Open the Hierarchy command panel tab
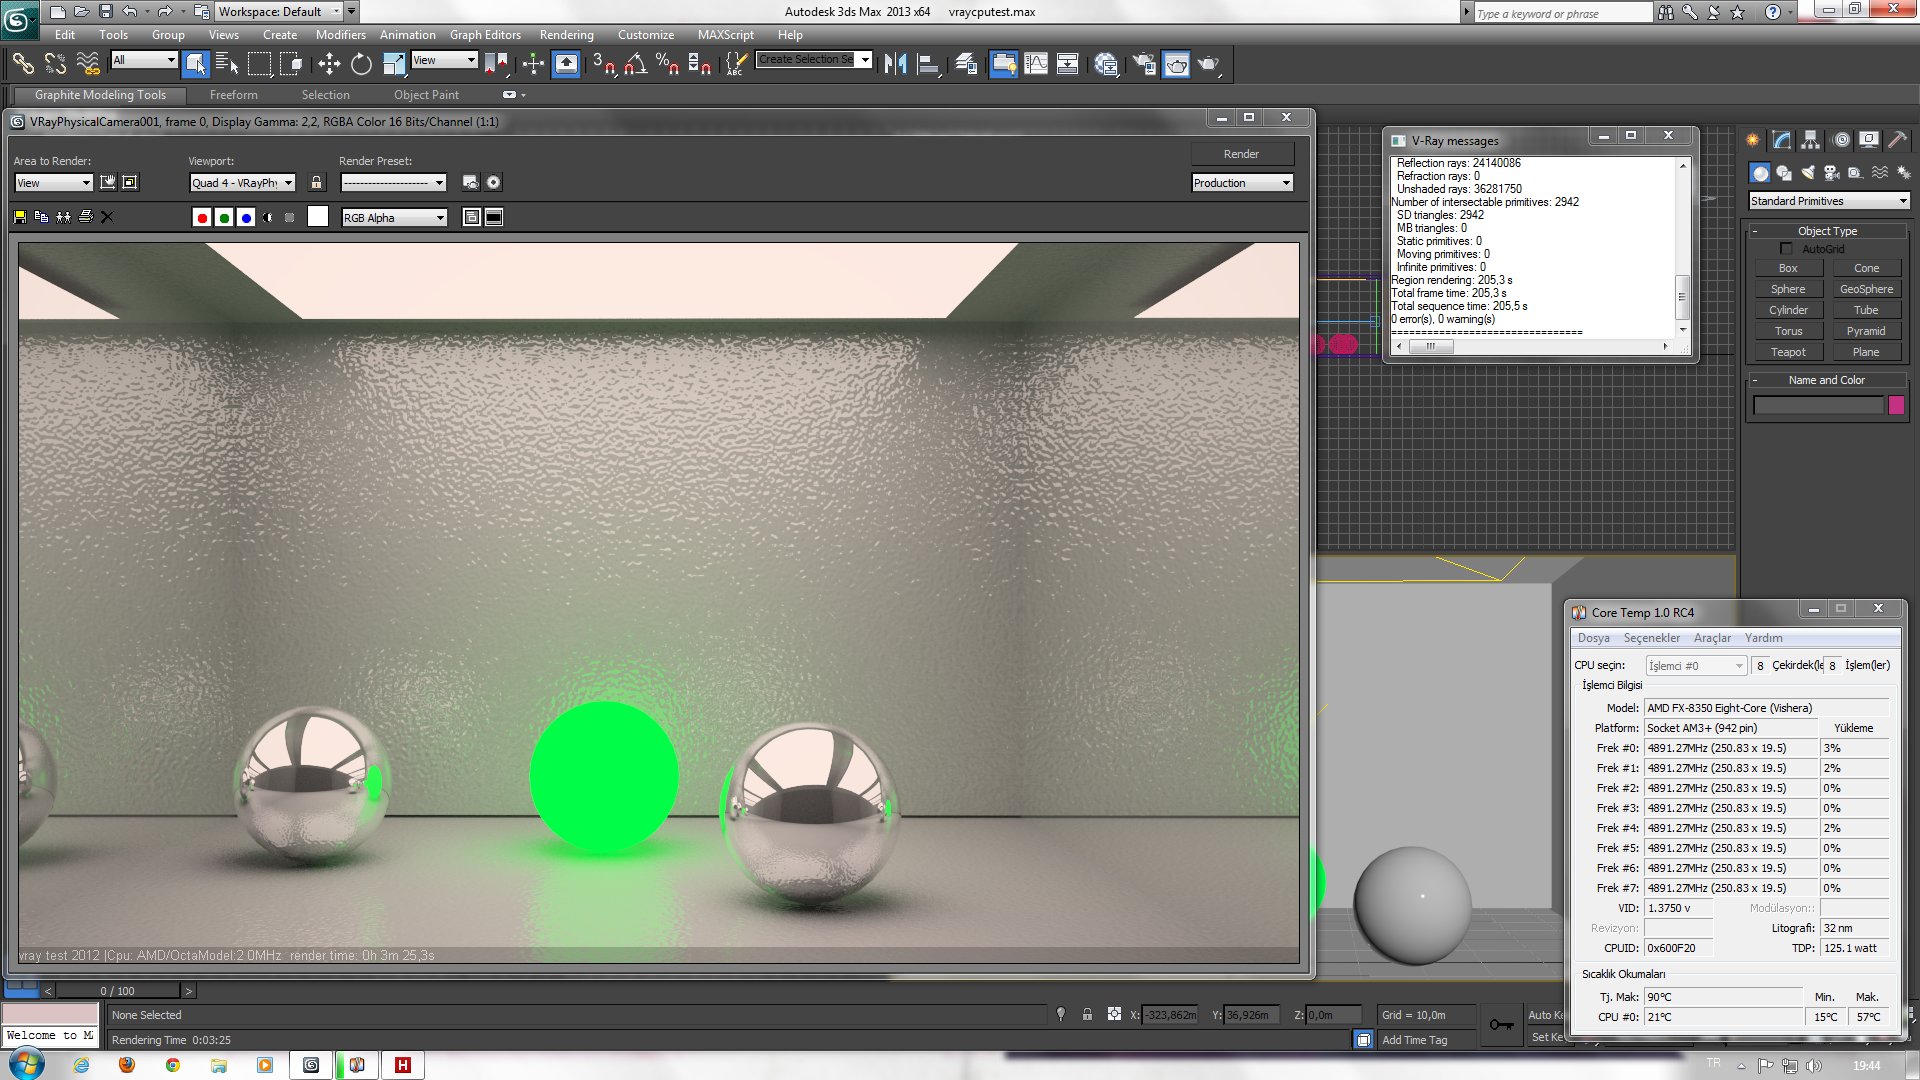 [x=1810, y=140]
